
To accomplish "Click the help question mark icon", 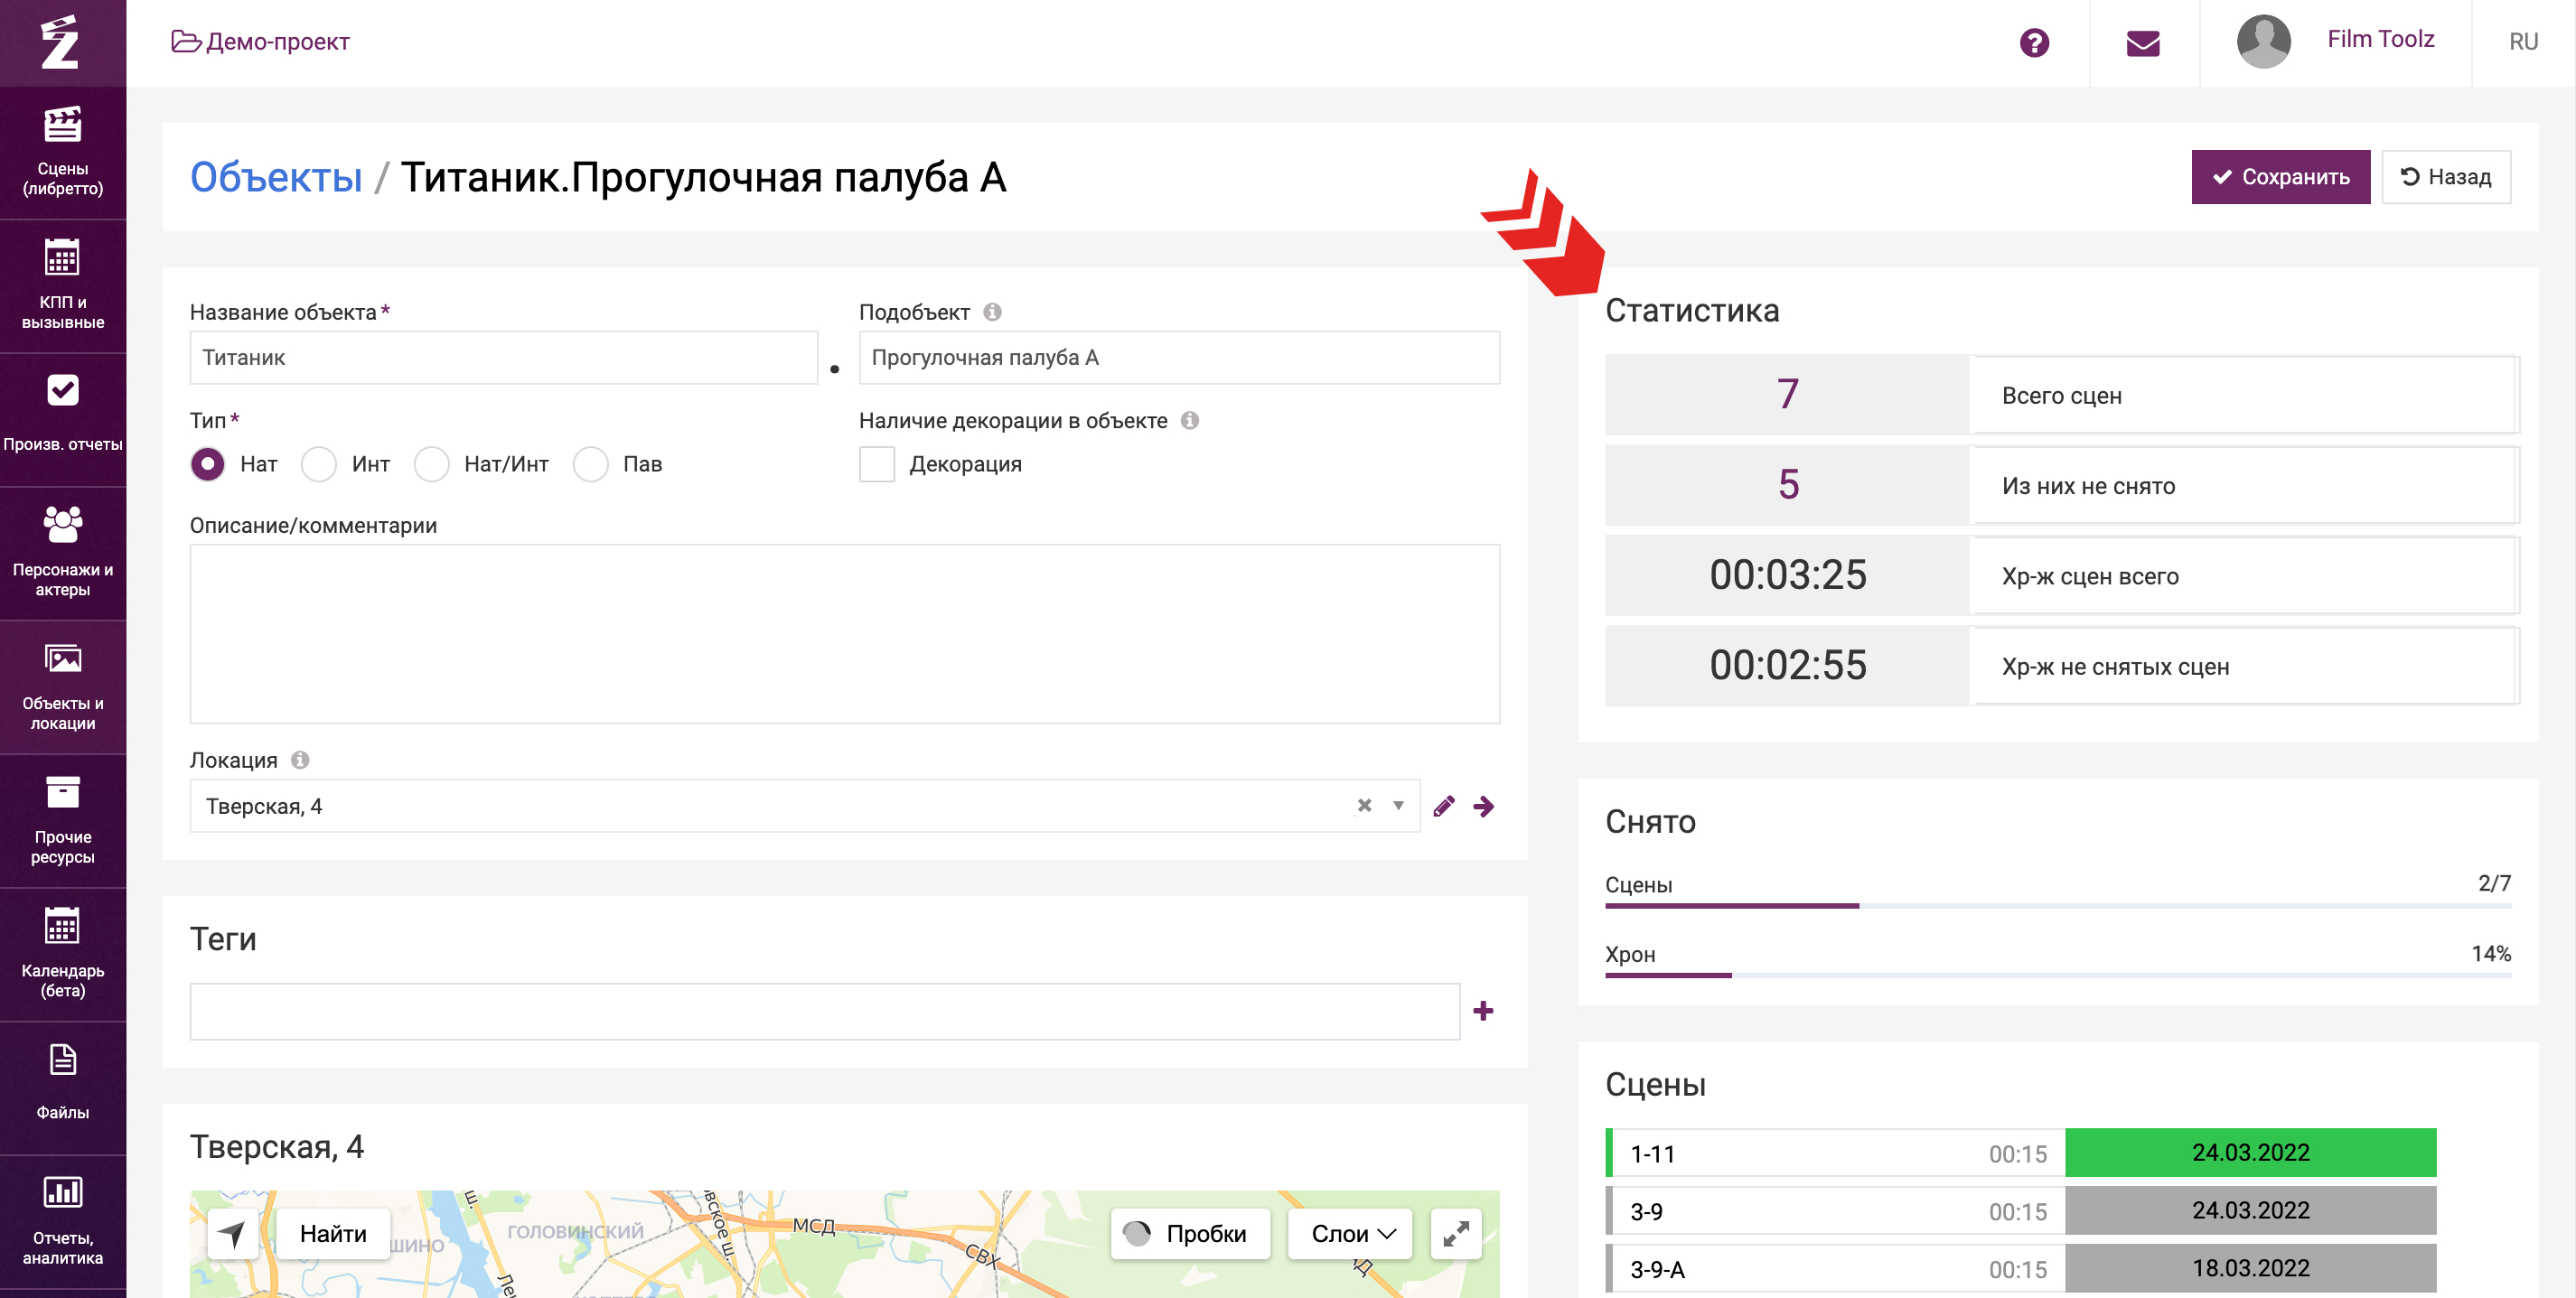I will [2033, 42].
